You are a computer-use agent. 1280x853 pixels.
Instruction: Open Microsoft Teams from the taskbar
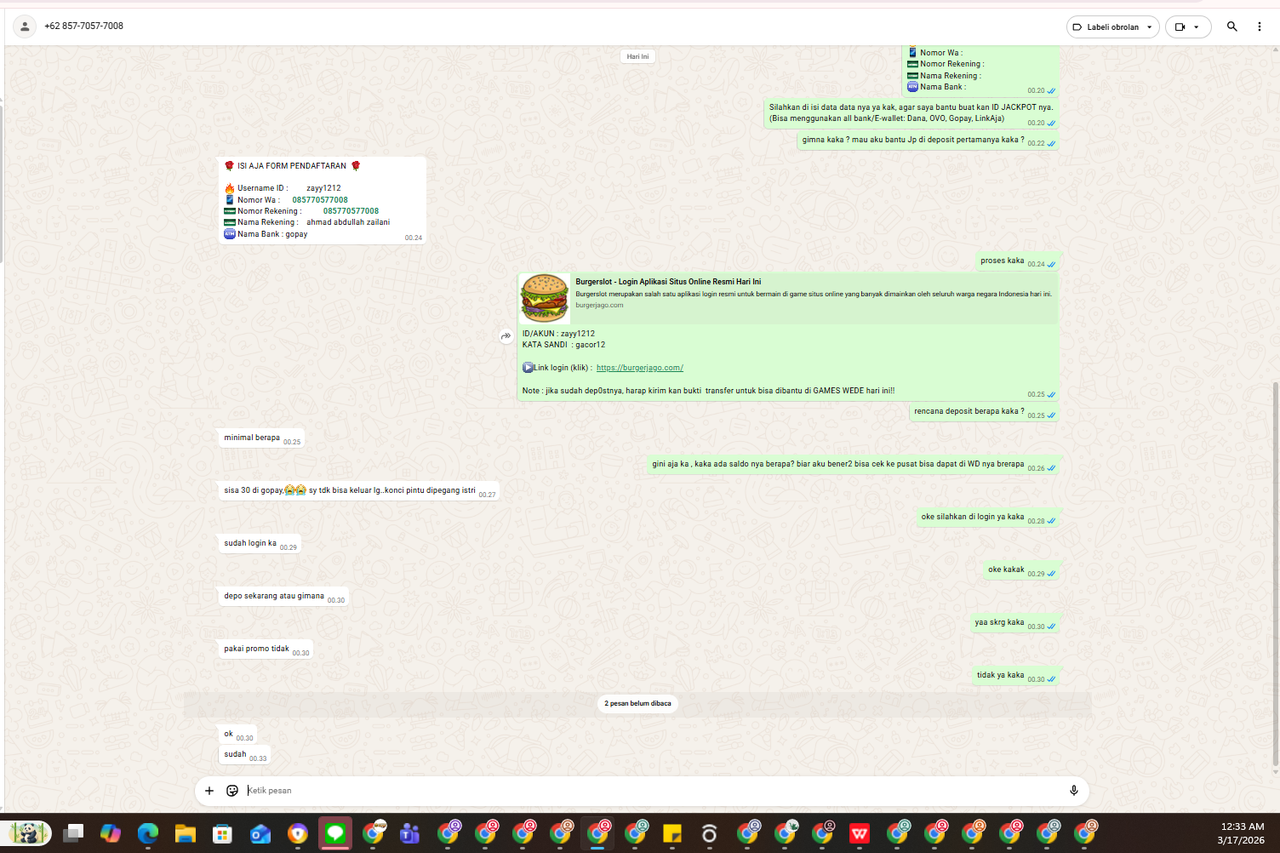(x=410, y=833)
